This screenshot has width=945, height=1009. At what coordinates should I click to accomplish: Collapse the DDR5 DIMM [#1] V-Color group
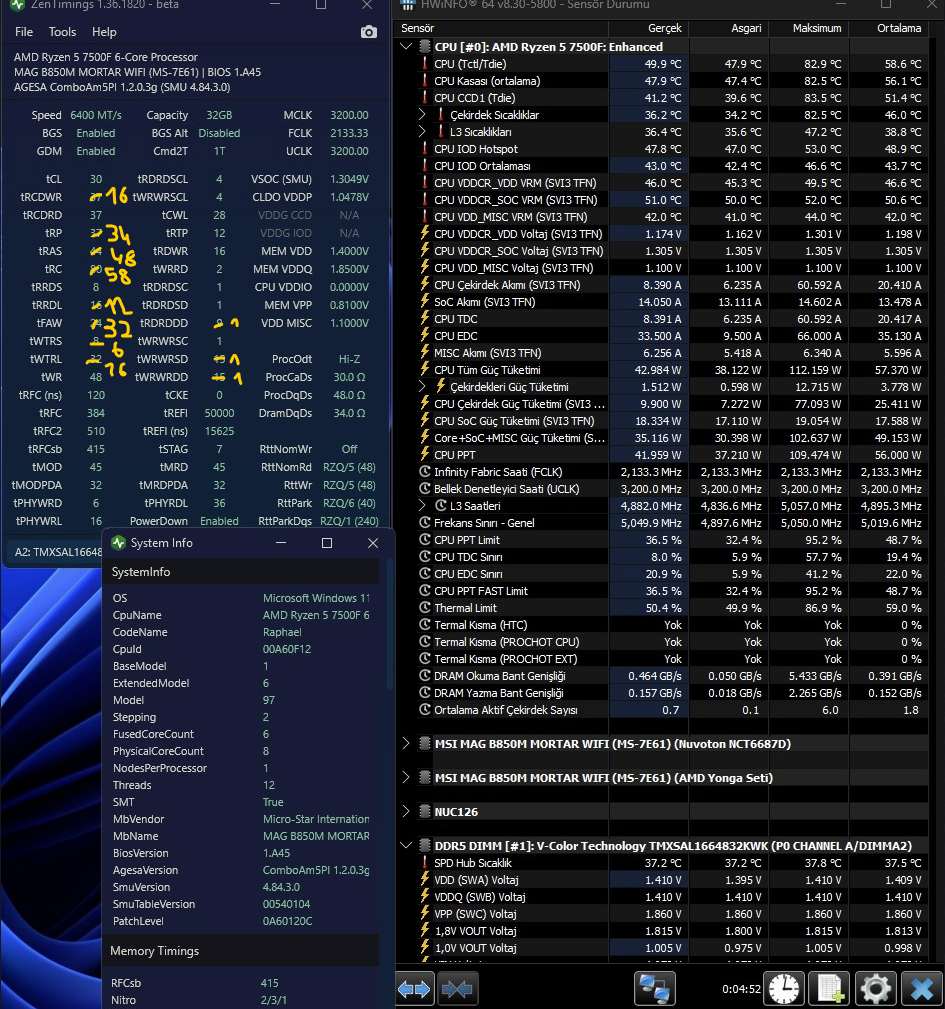point(406,845)
